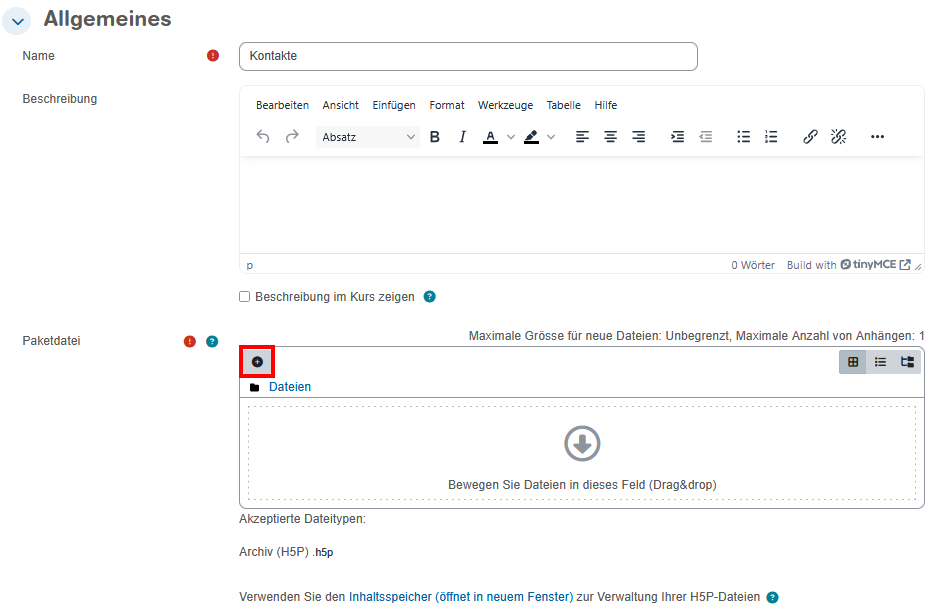934x608 pixels.
Task: Remove link with unlink icon
Action: click(838, 137)
